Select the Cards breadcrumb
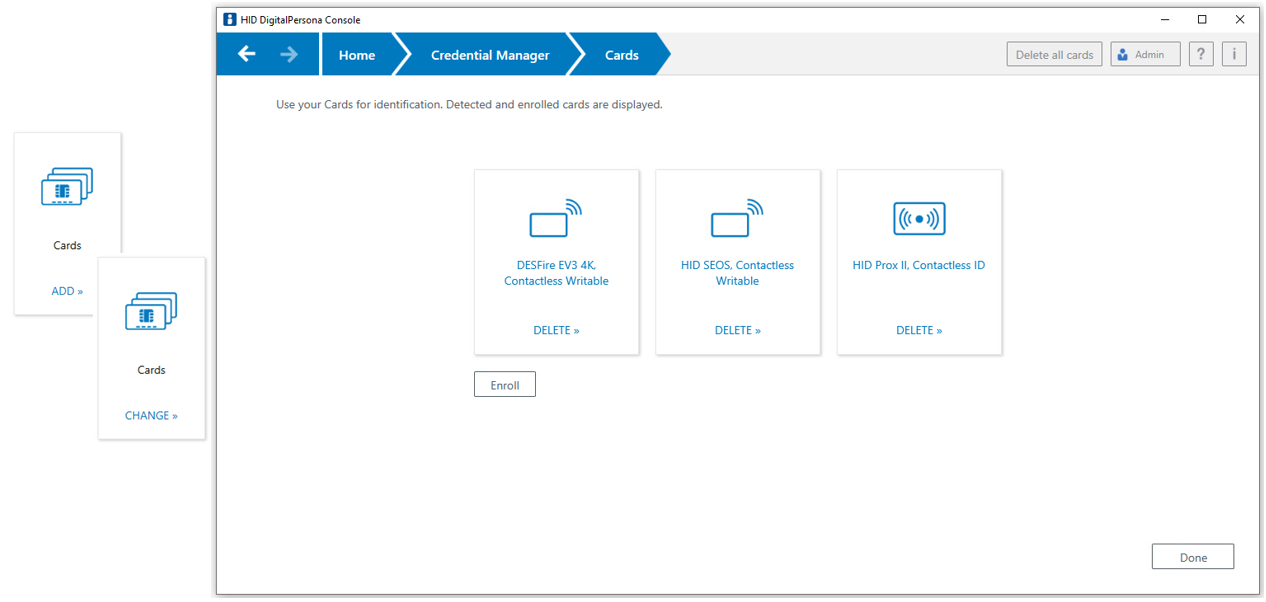Screen dimensions: 1266x602 621,55
